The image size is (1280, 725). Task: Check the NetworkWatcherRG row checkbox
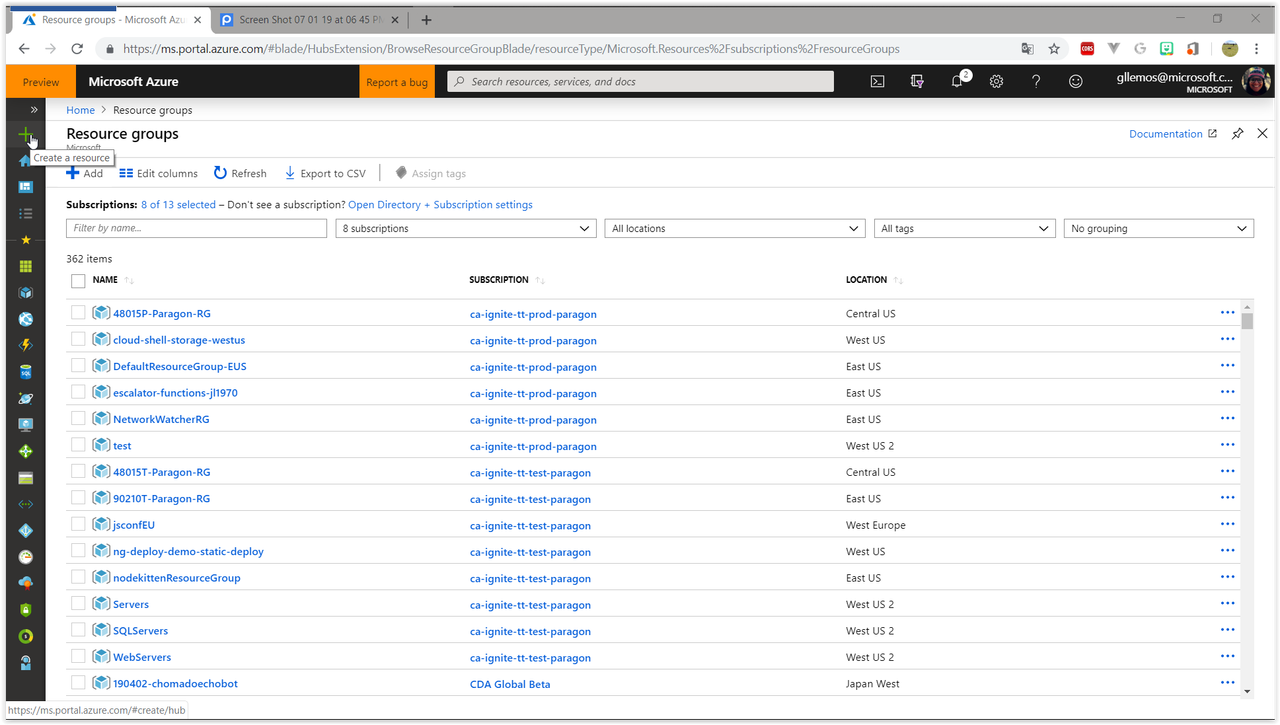point(78,419)
